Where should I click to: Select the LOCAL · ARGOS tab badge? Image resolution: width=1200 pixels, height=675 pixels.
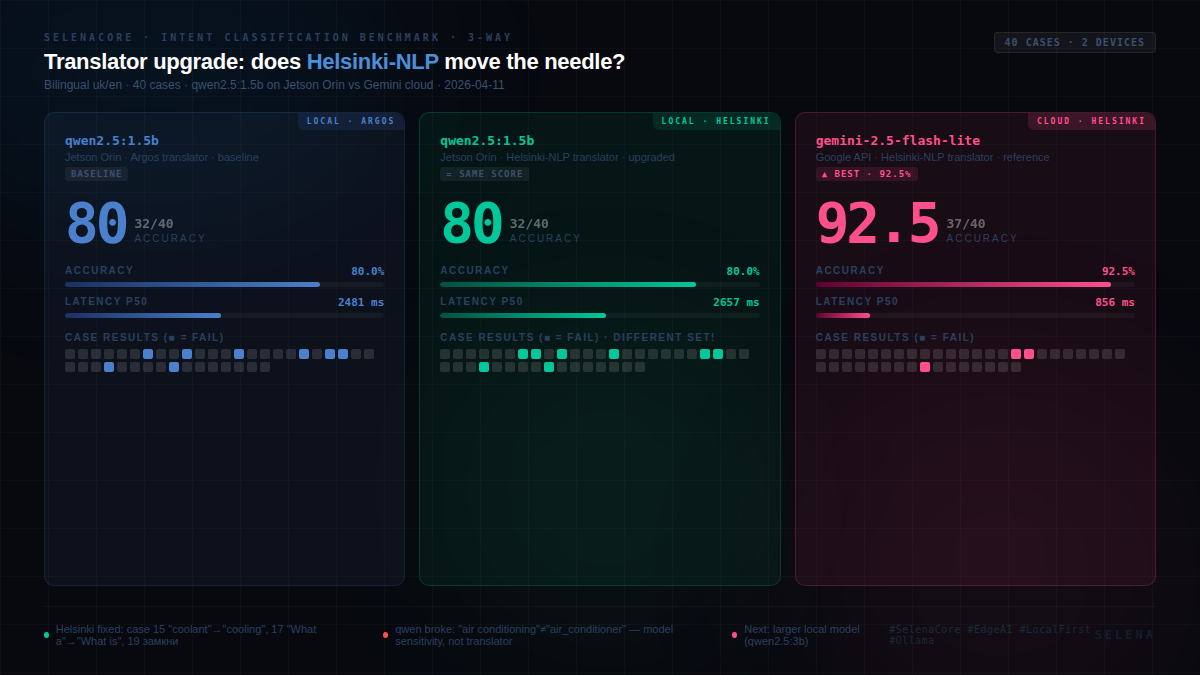pos(351,120)
